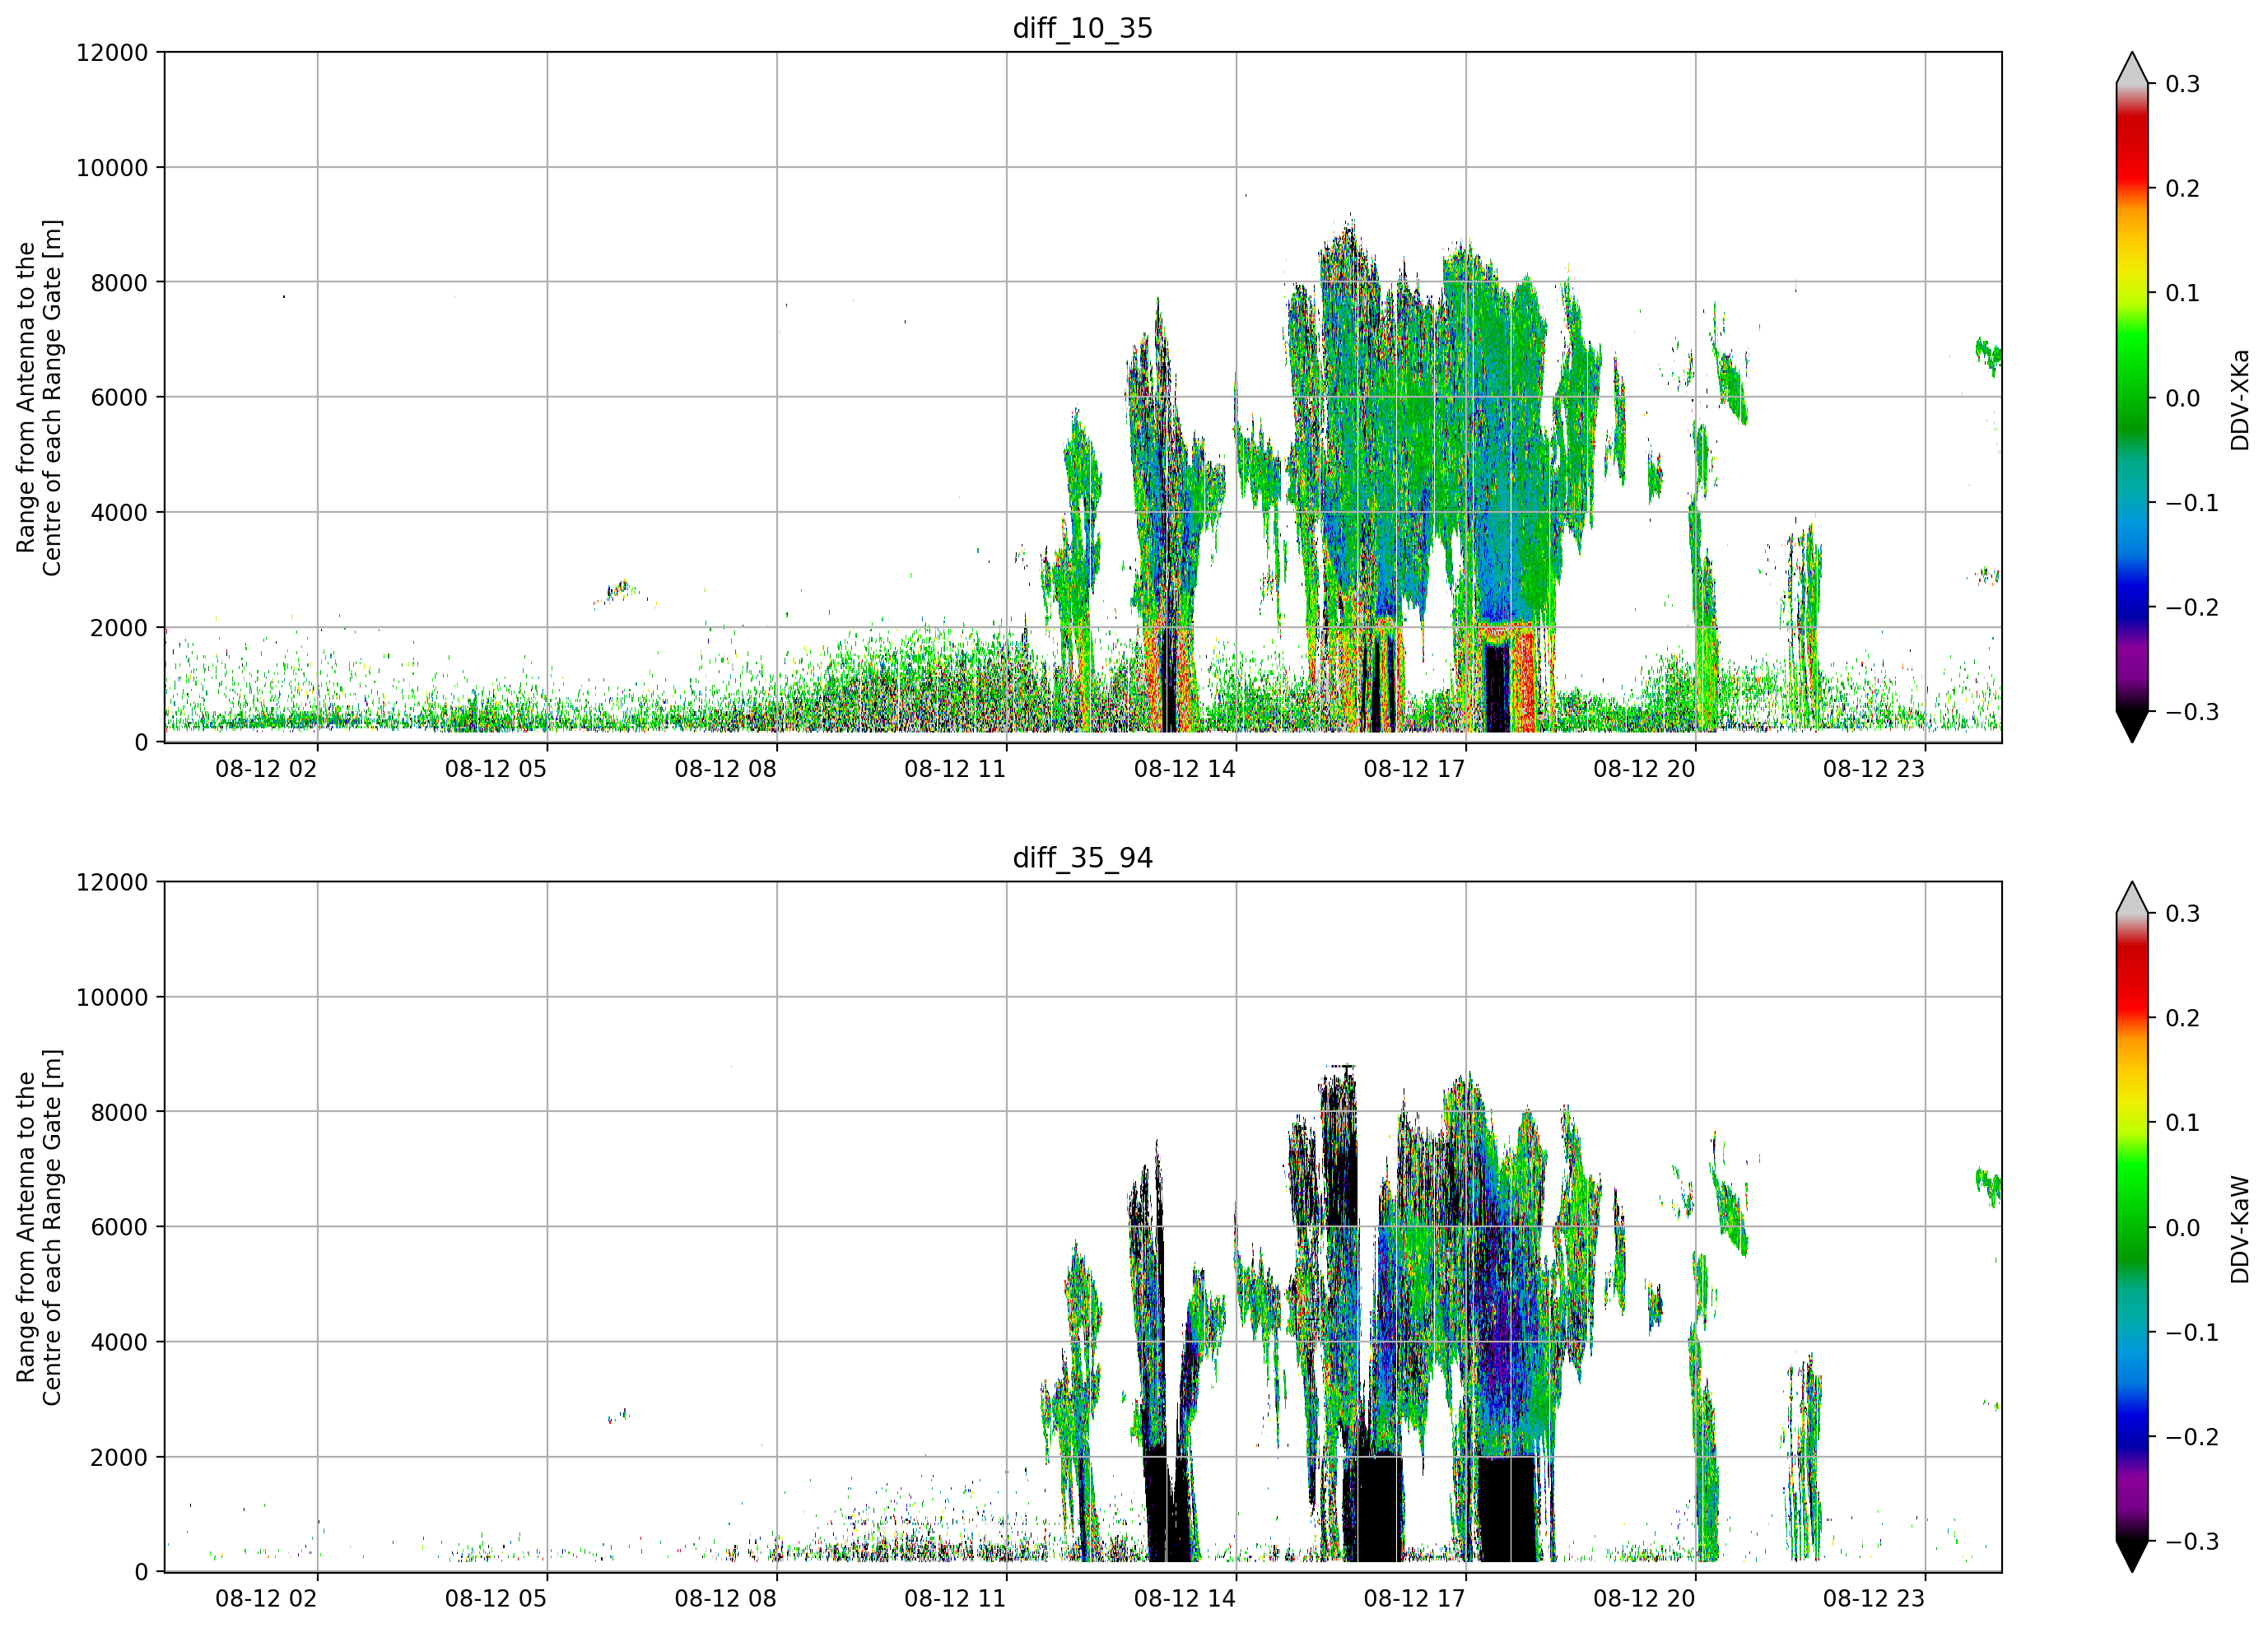Select the DDV-XKa colorbar label
Screen dimensions: 2268x1628
(x=2239, y=399)
